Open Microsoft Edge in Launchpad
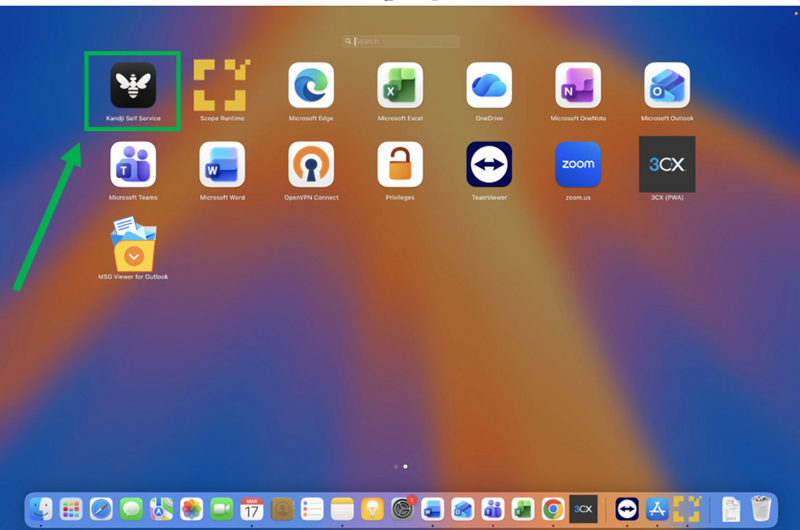Viewport: 800px width, 530px height. [x=311, y=85]
